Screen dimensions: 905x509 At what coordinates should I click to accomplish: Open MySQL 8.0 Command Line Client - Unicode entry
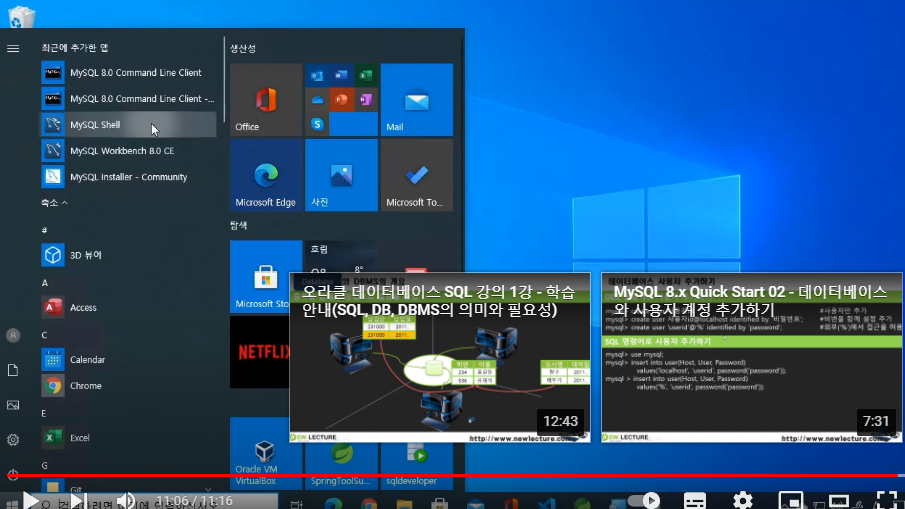coord(128,99)
